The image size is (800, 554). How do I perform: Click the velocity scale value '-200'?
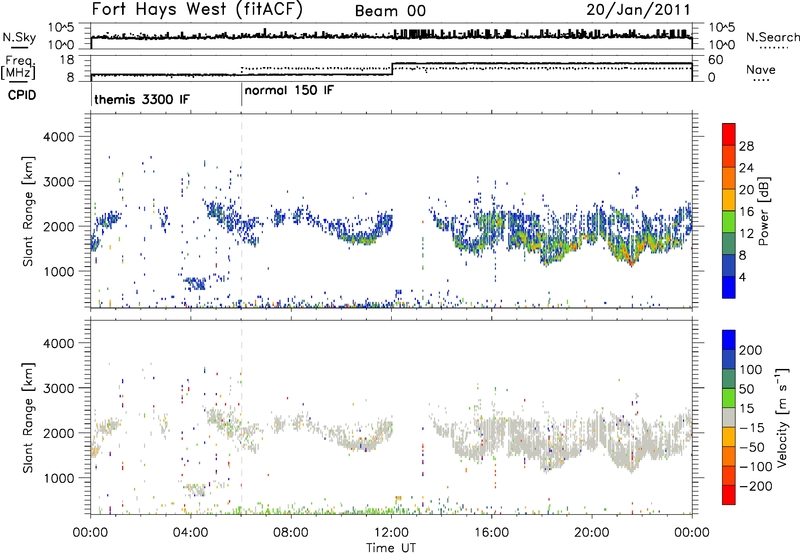pos(755,486)
